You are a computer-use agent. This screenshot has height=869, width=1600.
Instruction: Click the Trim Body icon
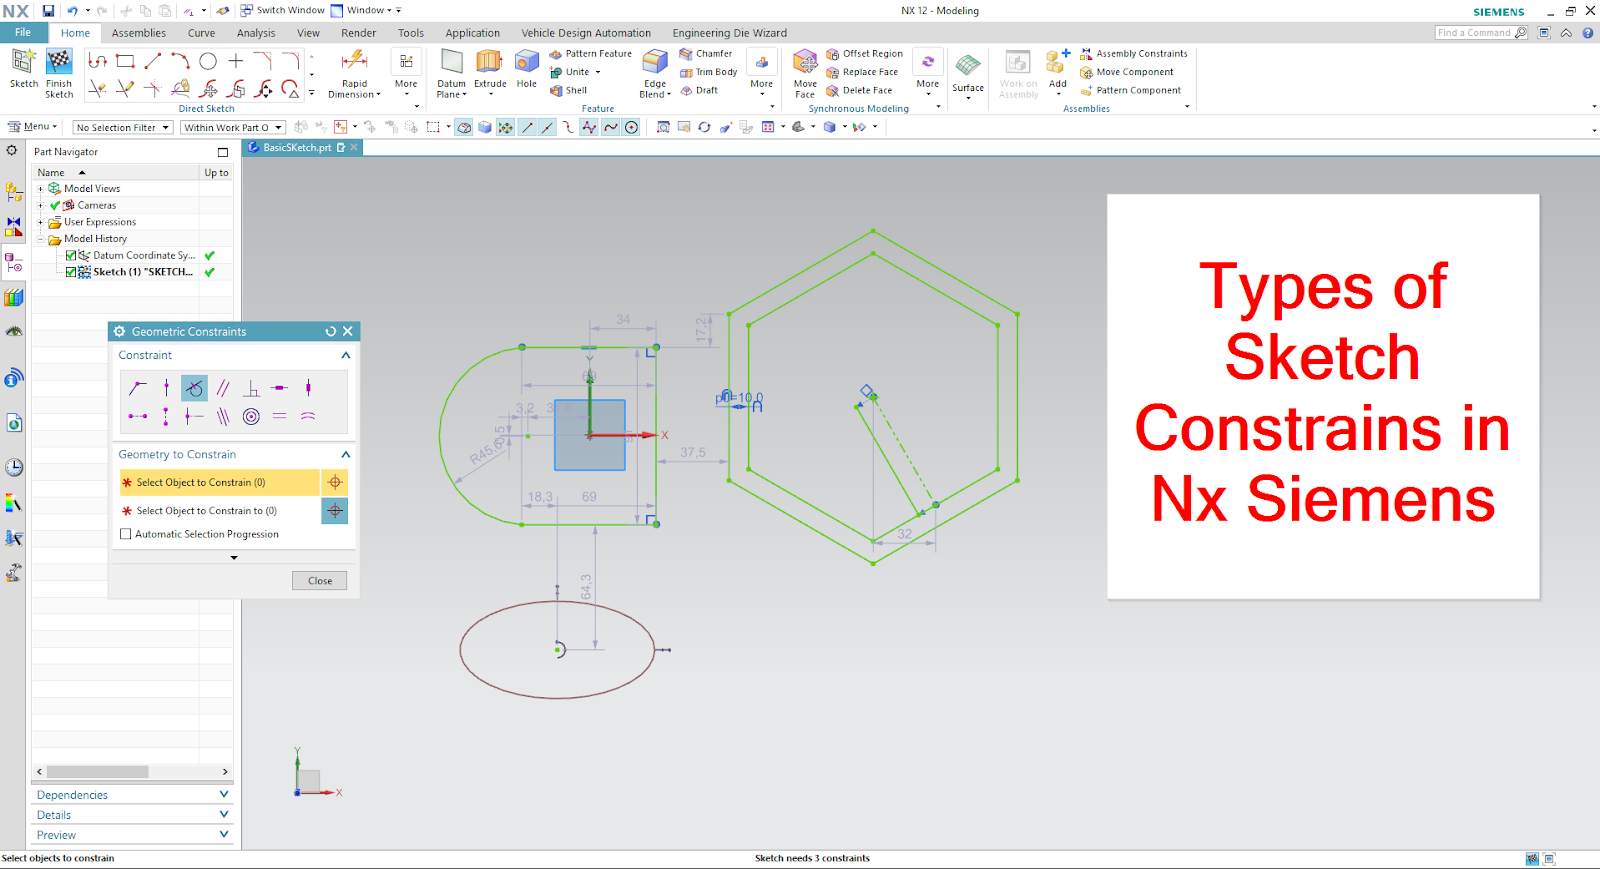tap(686, 72)
